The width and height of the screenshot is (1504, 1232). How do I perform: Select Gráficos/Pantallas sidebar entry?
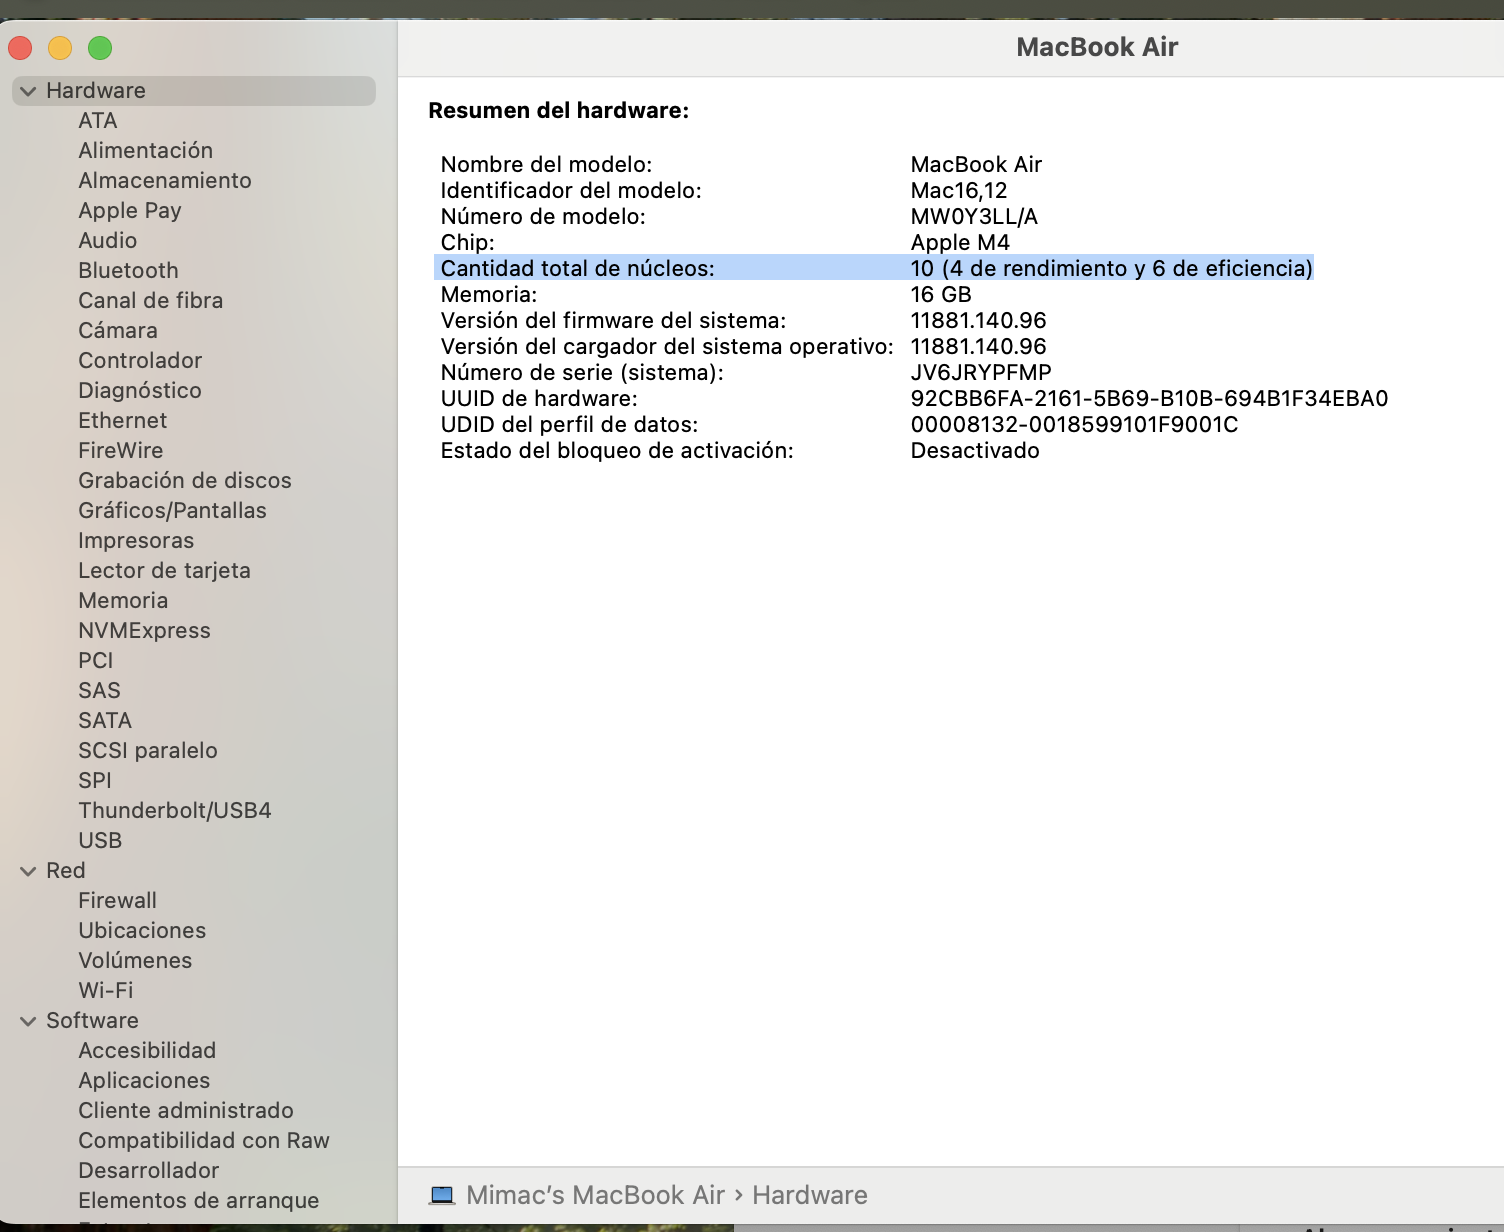click(x=172, y=510)
